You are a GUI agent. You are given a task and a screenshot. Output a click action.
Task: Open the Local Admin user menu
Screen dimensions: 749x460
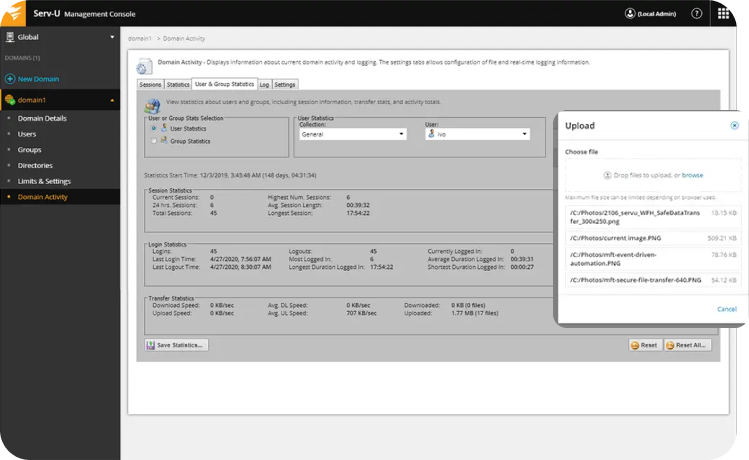pos(650,14)
